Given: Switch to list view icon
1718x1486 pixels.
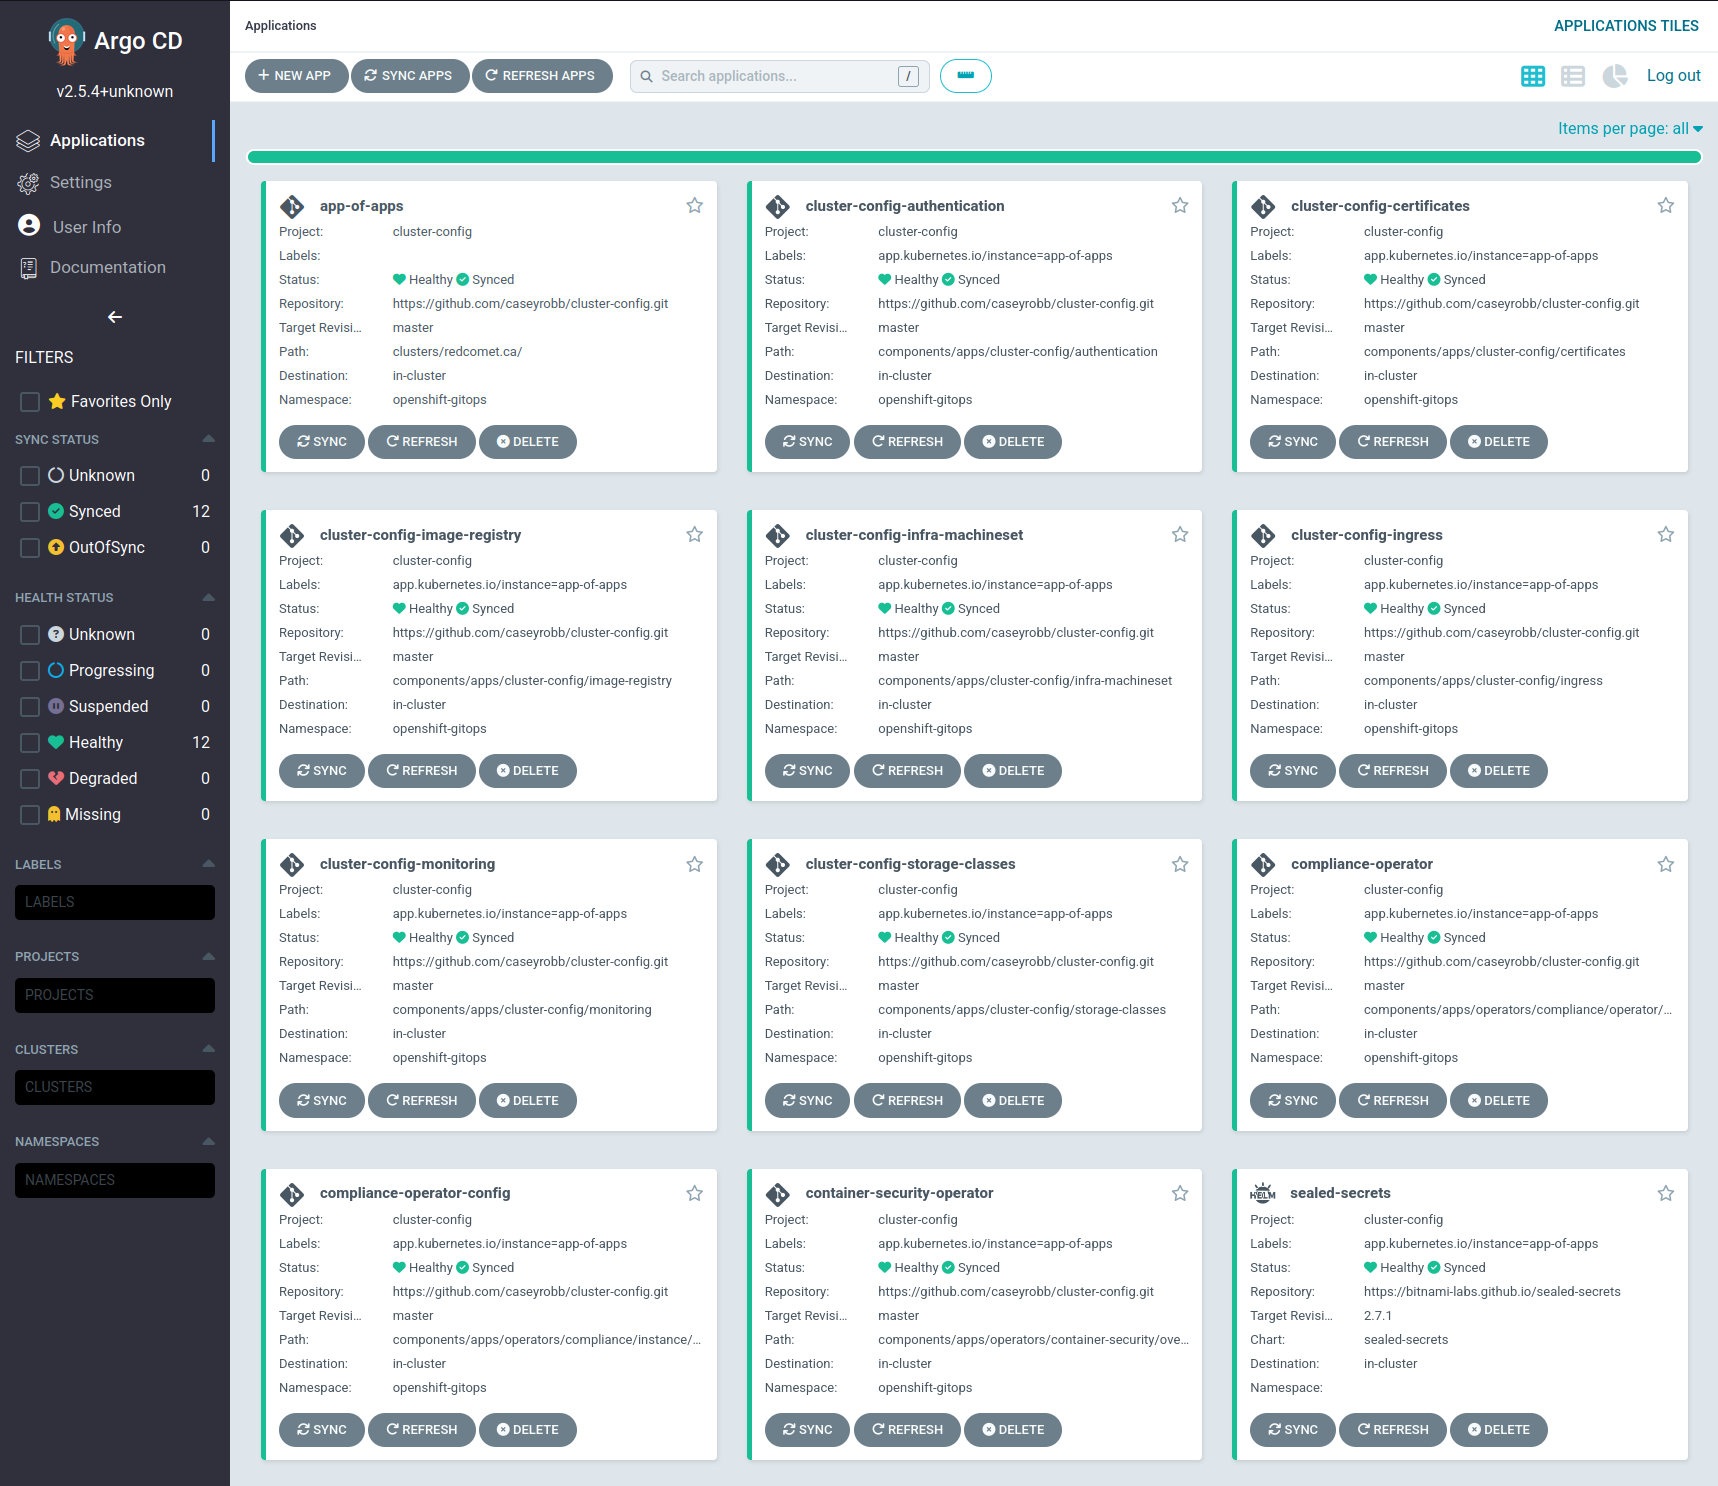Looking at the screenshot, I should click(1573, 76).
